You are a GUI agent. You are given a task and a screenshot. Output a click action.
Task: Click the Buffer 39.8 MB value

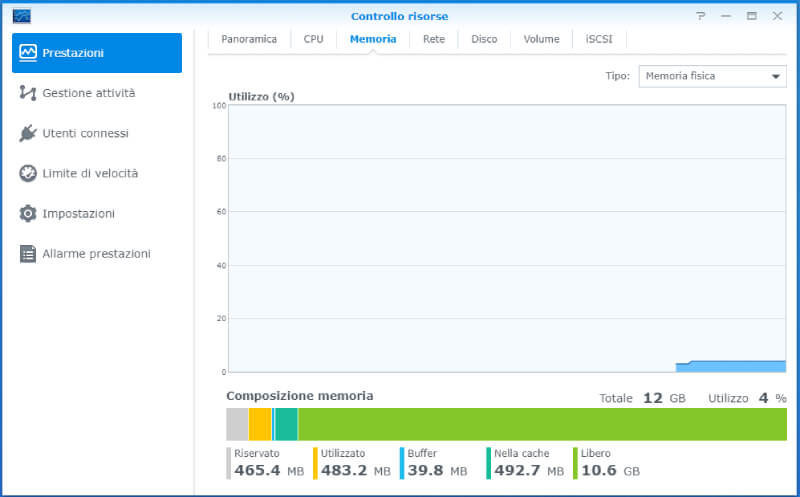(437, 470)
